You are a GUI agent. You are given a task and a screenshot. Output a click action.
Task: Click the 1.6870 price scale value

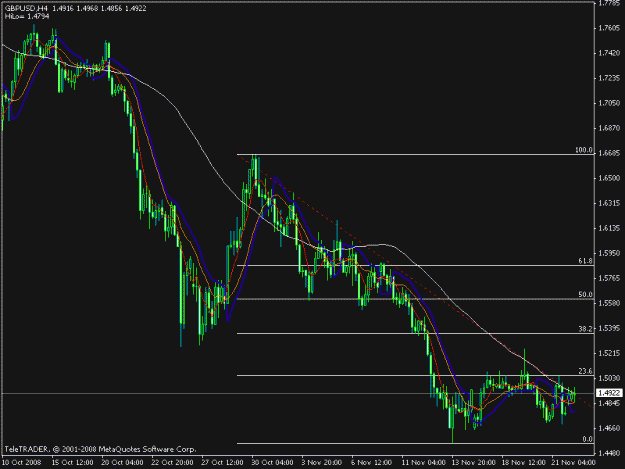pyautogui.click(x=609, y=128)
